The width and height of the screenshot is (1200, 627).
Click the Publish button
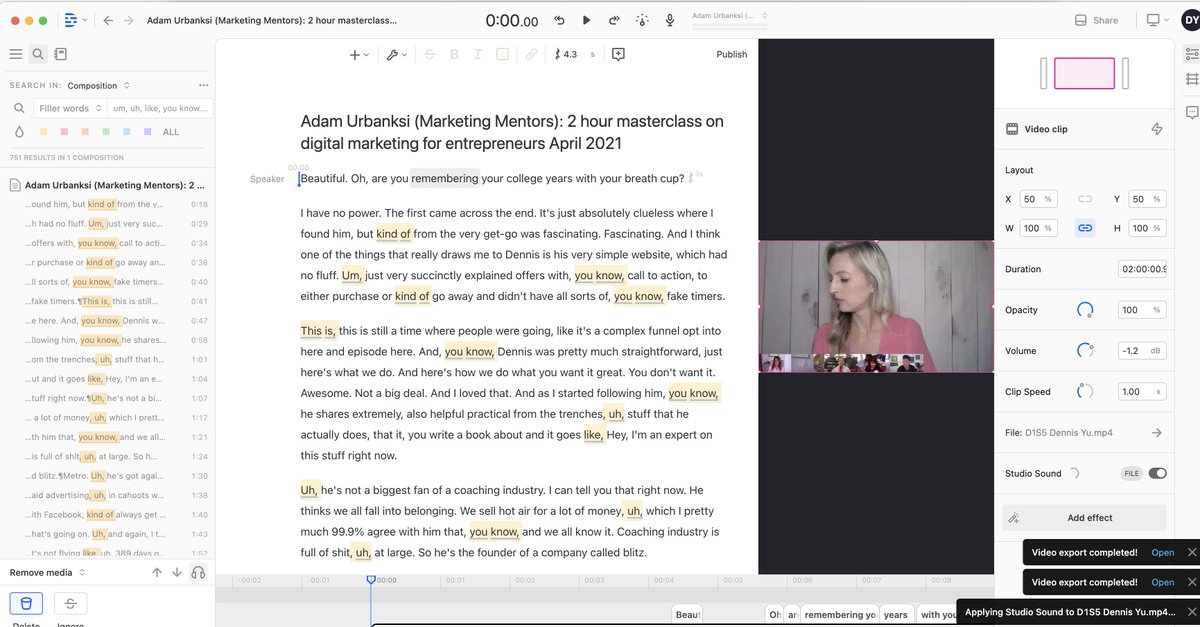coord(732,54)
